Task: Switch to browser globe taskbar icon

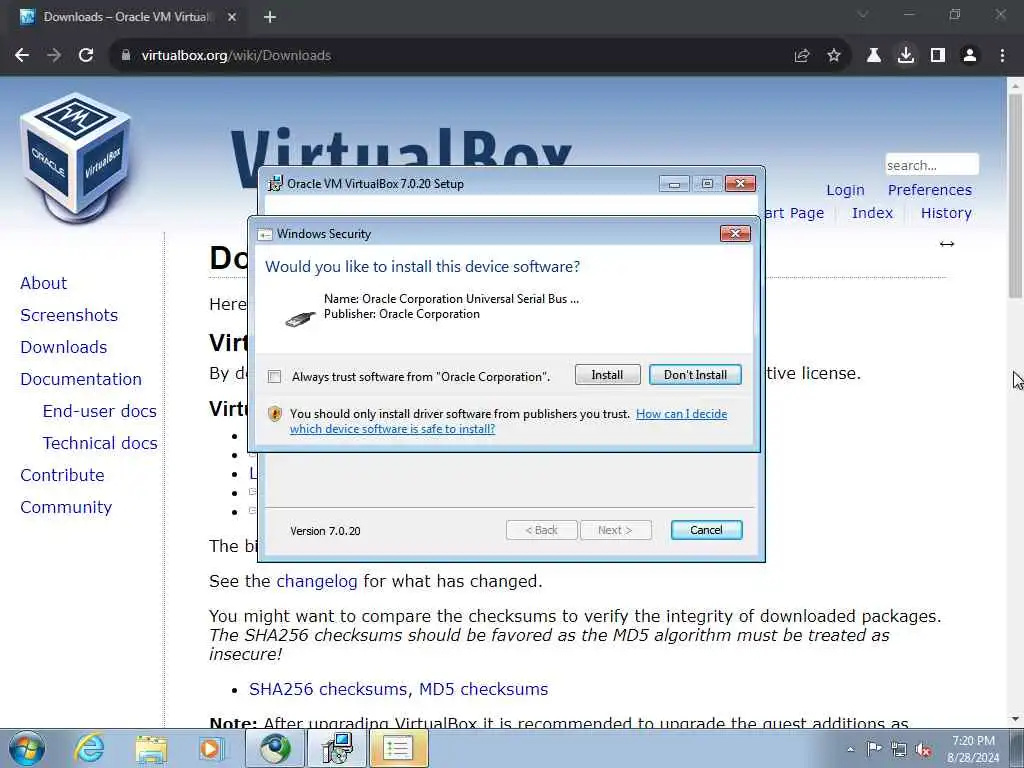Action: click(275, 748)
